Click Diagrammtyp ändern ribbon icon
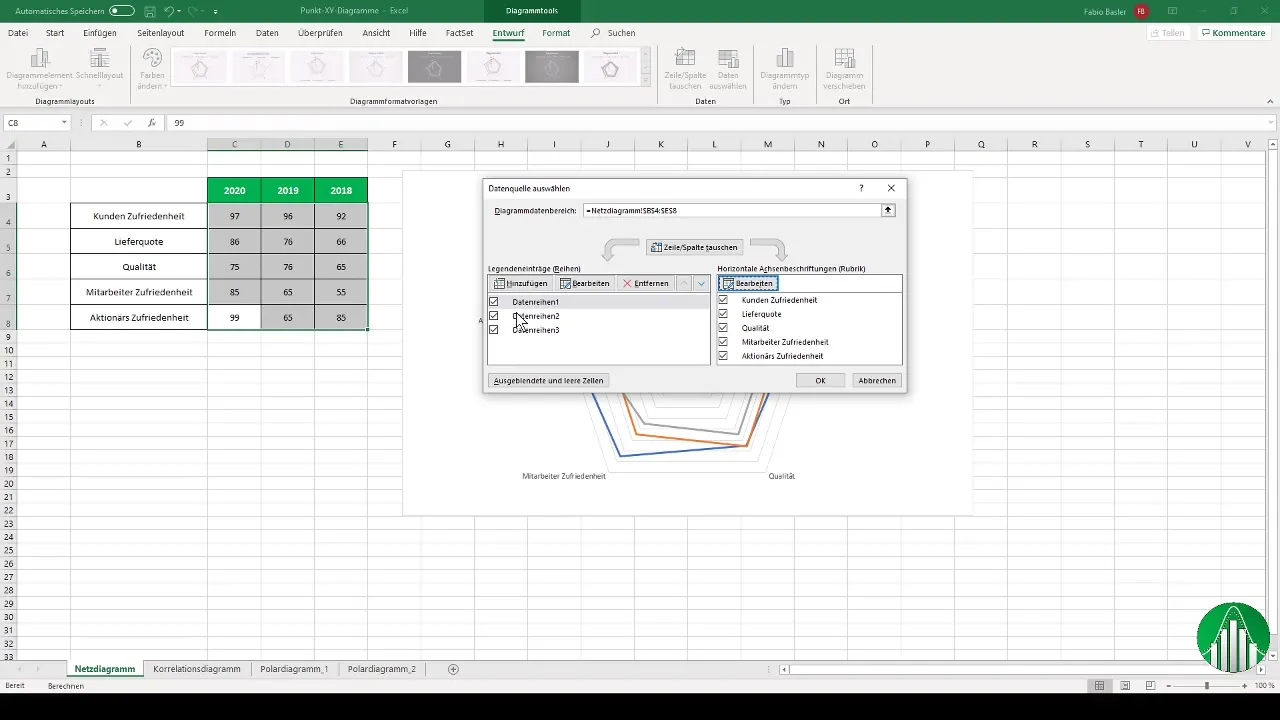1280x720 pixels. 784,69
